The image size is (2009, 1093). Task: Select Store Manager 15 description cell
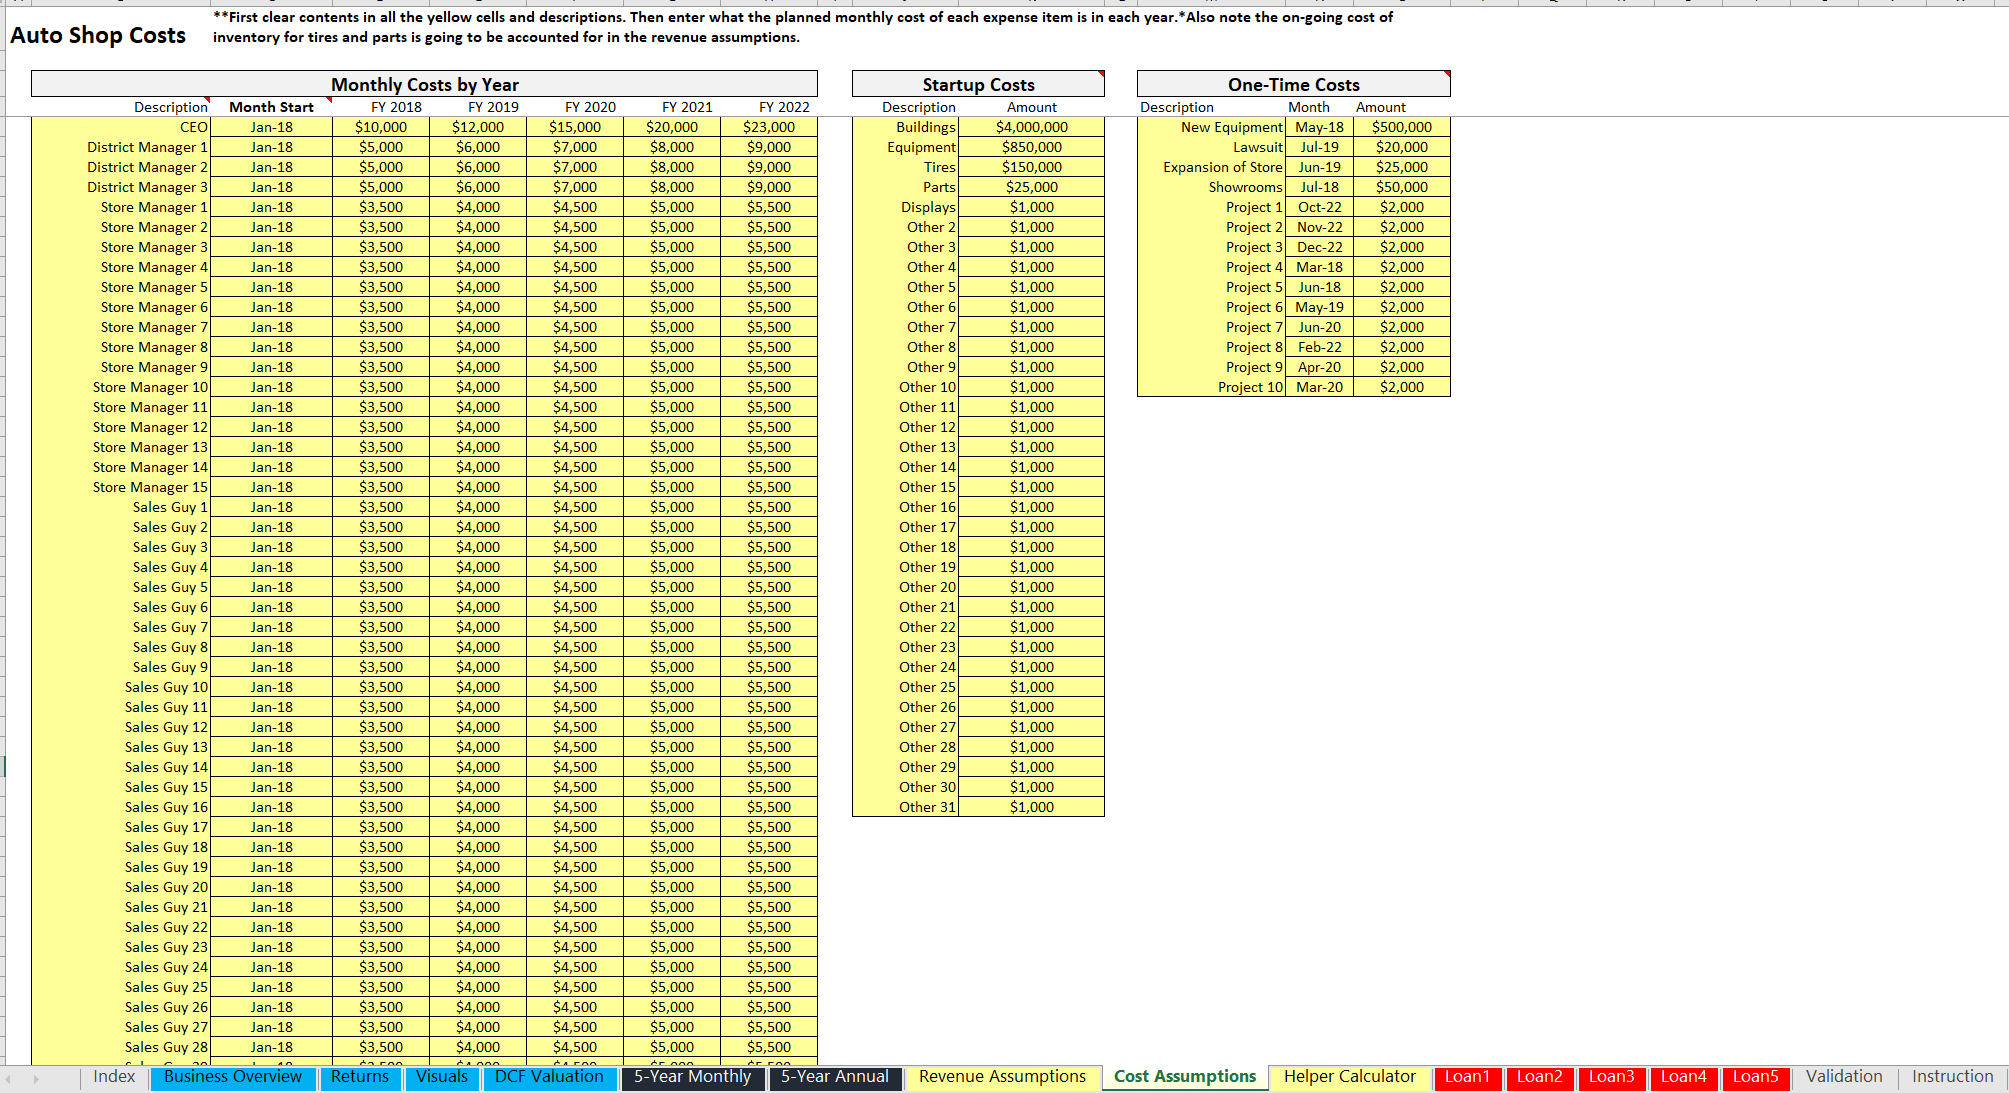(x=121, y=487)
